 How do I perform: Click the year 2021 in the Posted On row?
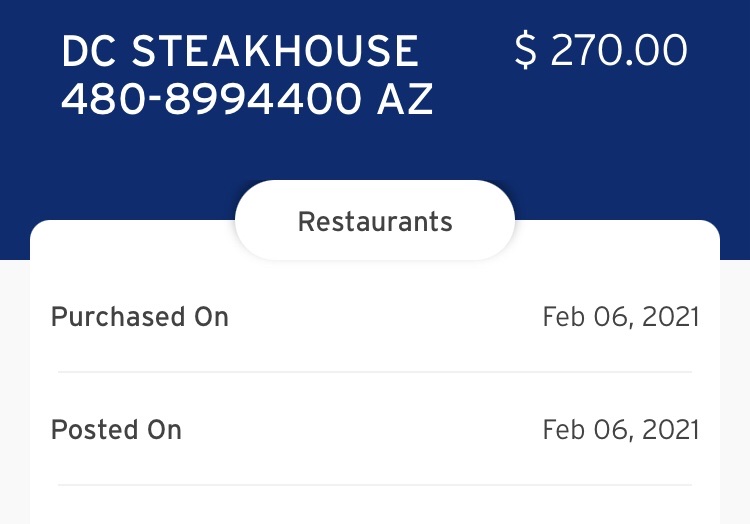[x=669, y=430]
